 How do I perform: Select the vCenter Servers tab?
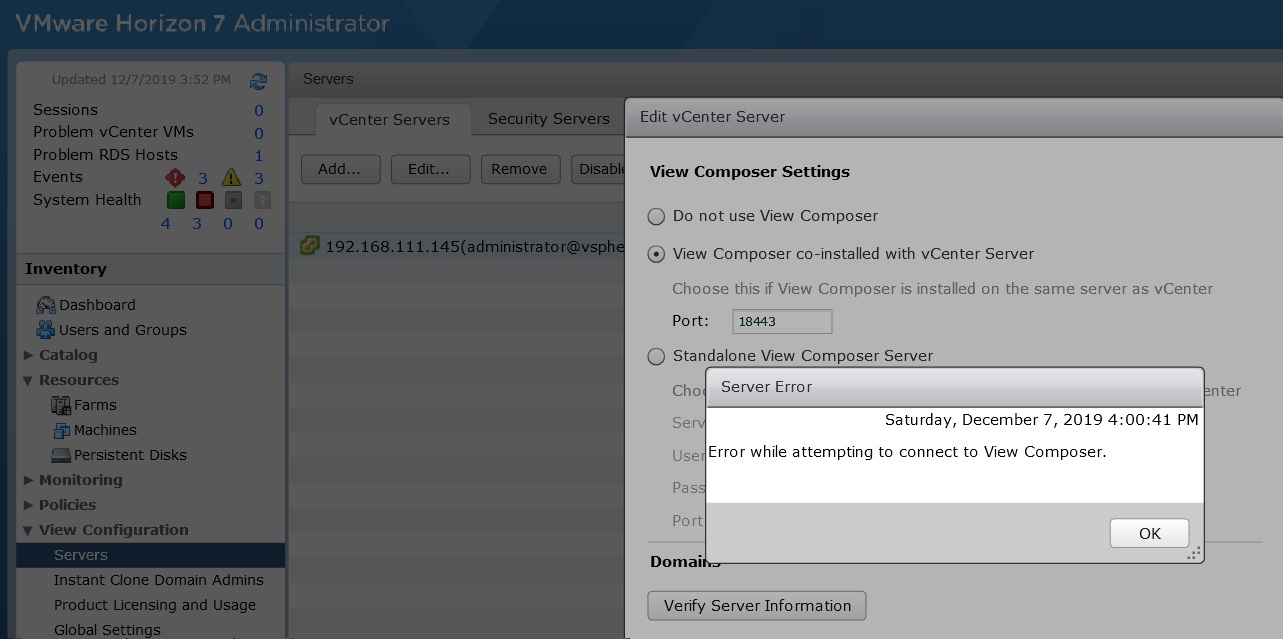coord(389,119)
